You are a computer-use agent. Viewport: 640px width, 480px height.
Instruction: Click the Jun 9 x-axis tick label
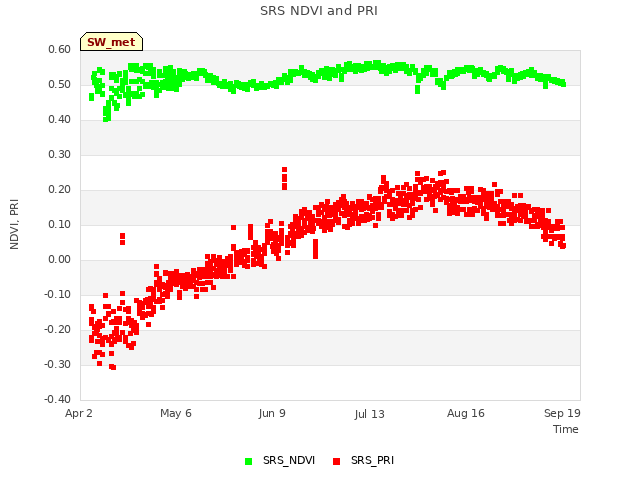coord(272,413)
